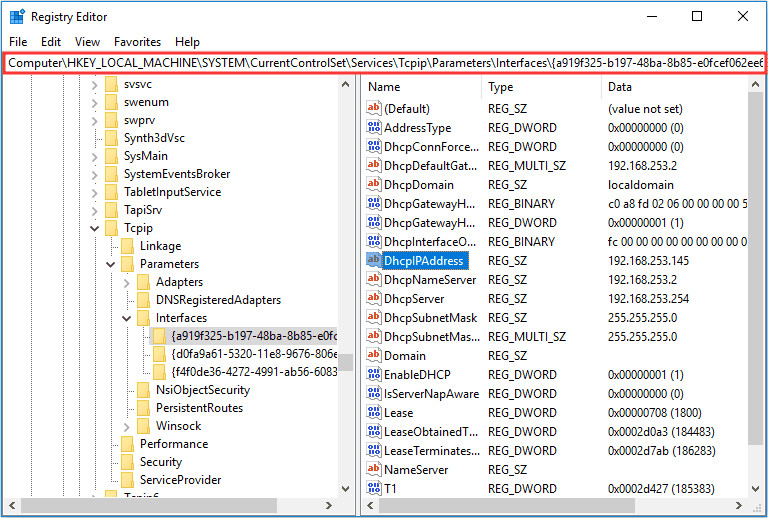Image resolution: width=768 pixels, height=518 pixels.
Task: Collapse the Interfaces key
Action: [127, 318]
